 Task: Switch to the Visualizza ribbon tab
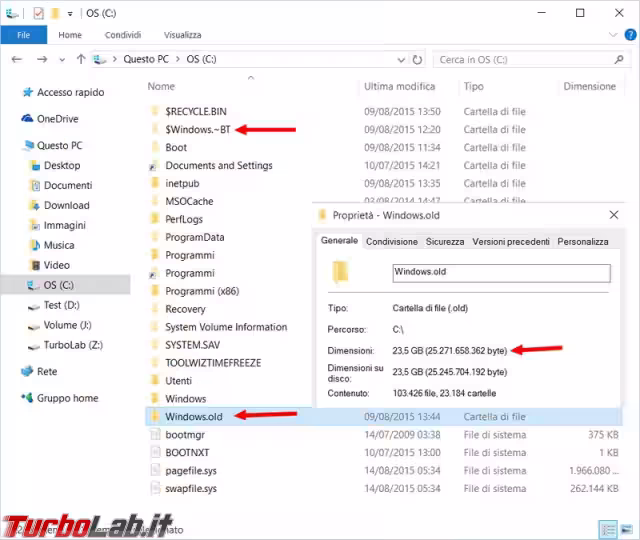pos(182,35)
